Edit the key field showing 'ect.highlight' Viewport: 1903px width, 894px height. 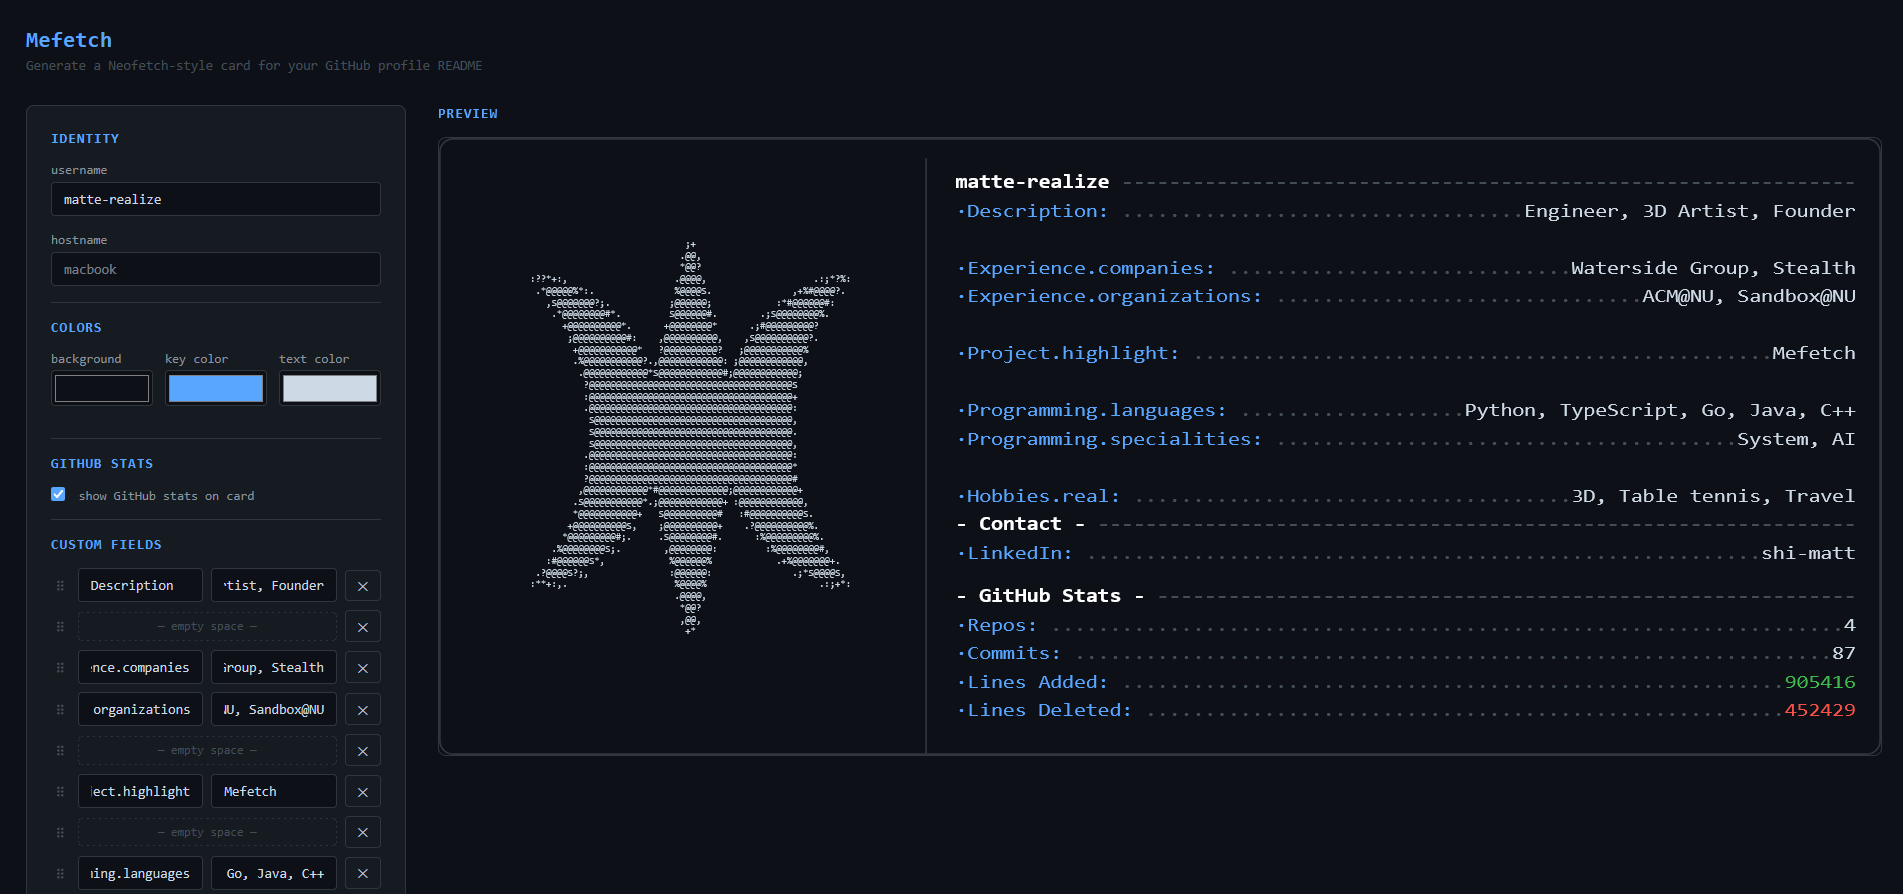(140, 792)
